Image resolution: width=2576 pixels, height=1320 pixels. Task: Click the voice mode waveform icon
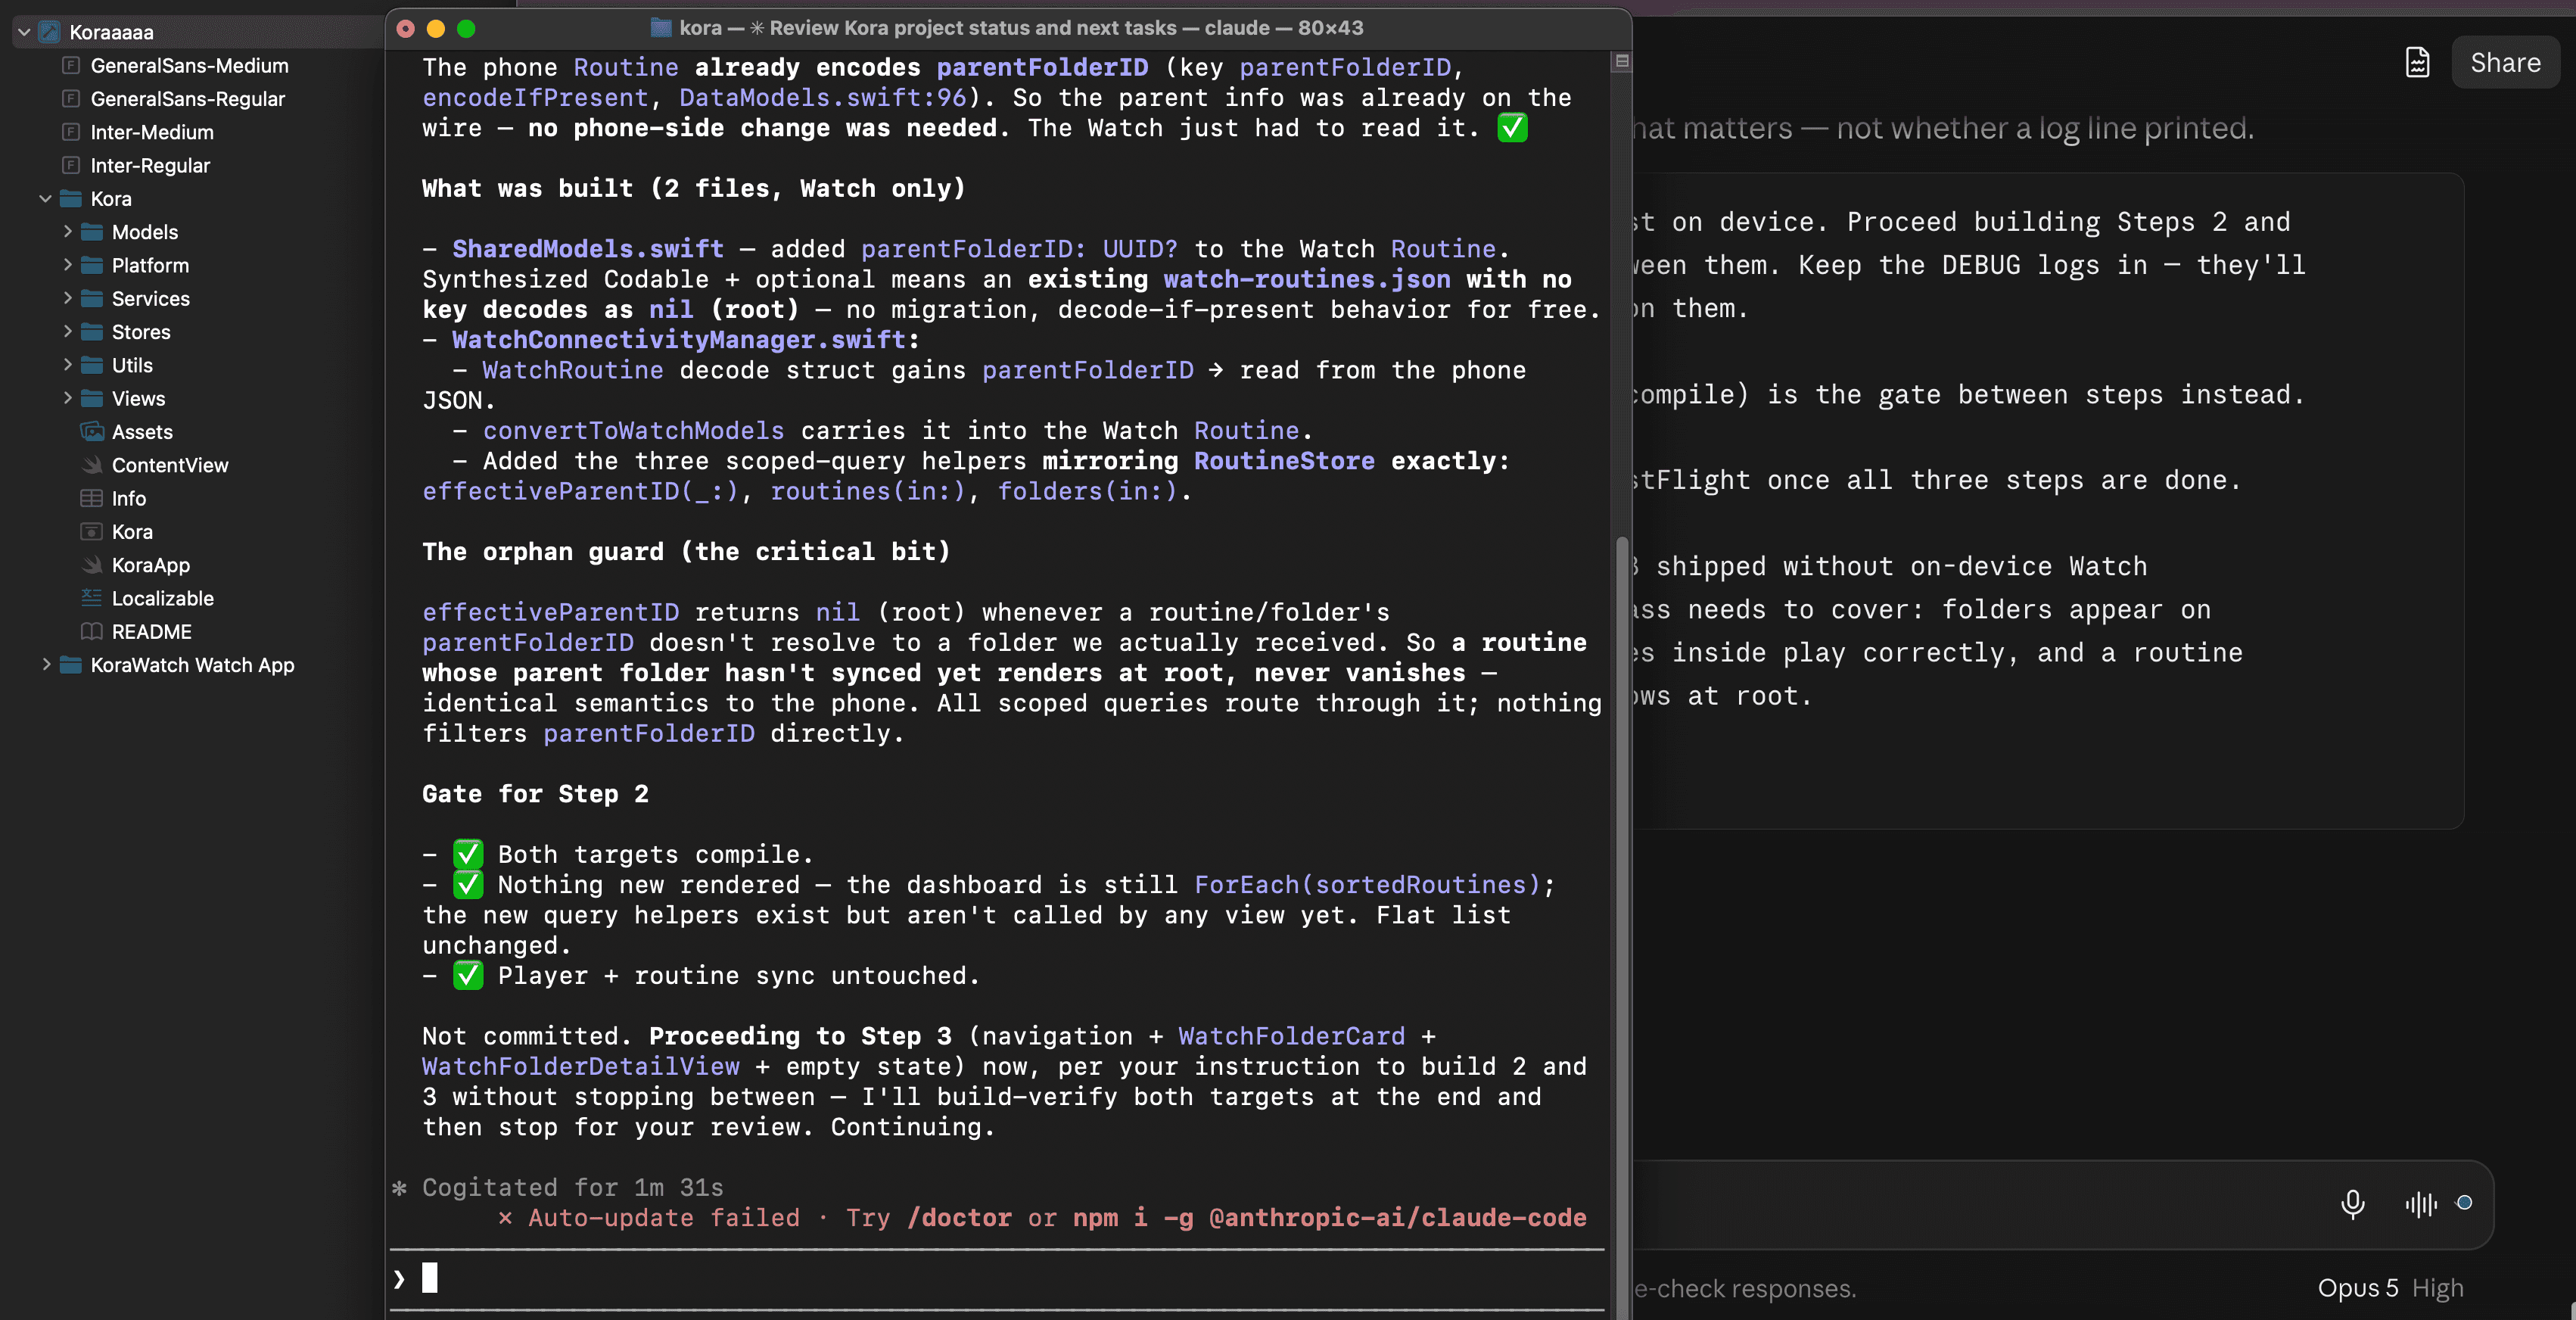click(x=2421, y=1204)
